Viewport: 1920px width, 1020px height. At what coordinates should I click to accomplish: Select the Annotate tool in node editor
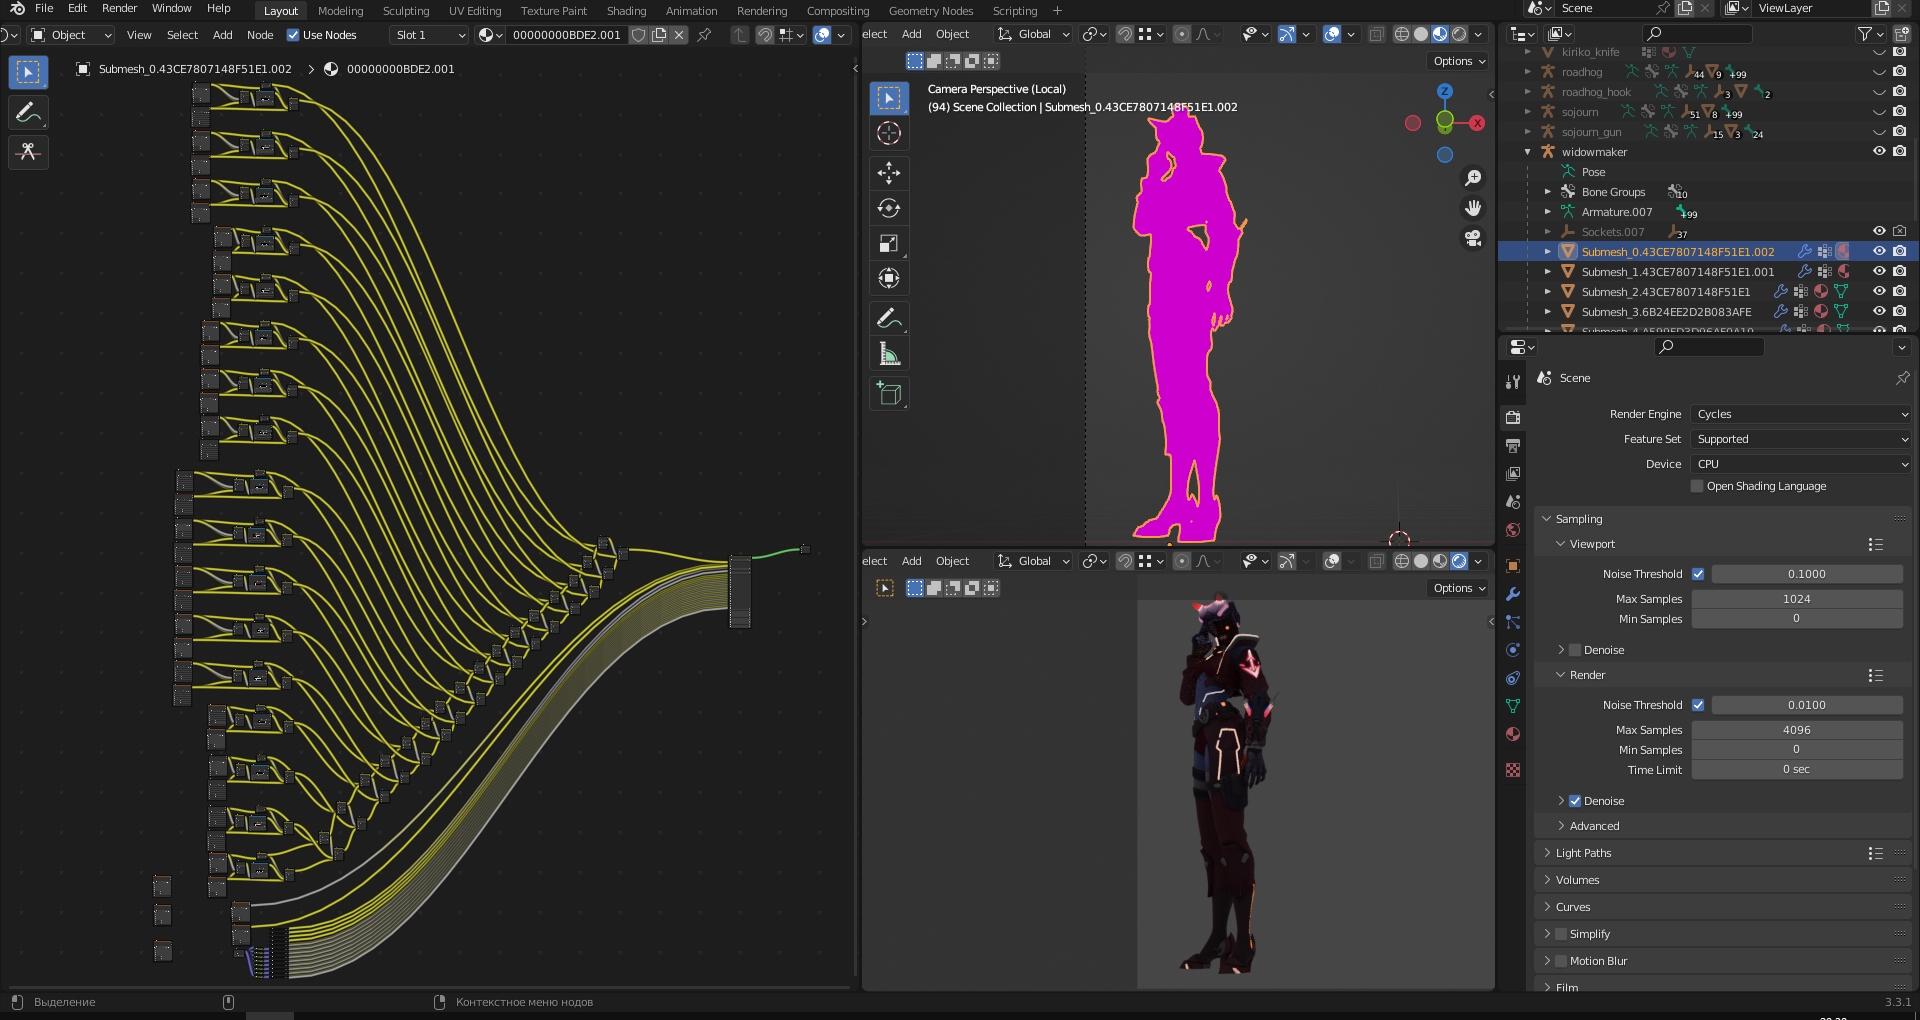[x=28, y=112]
